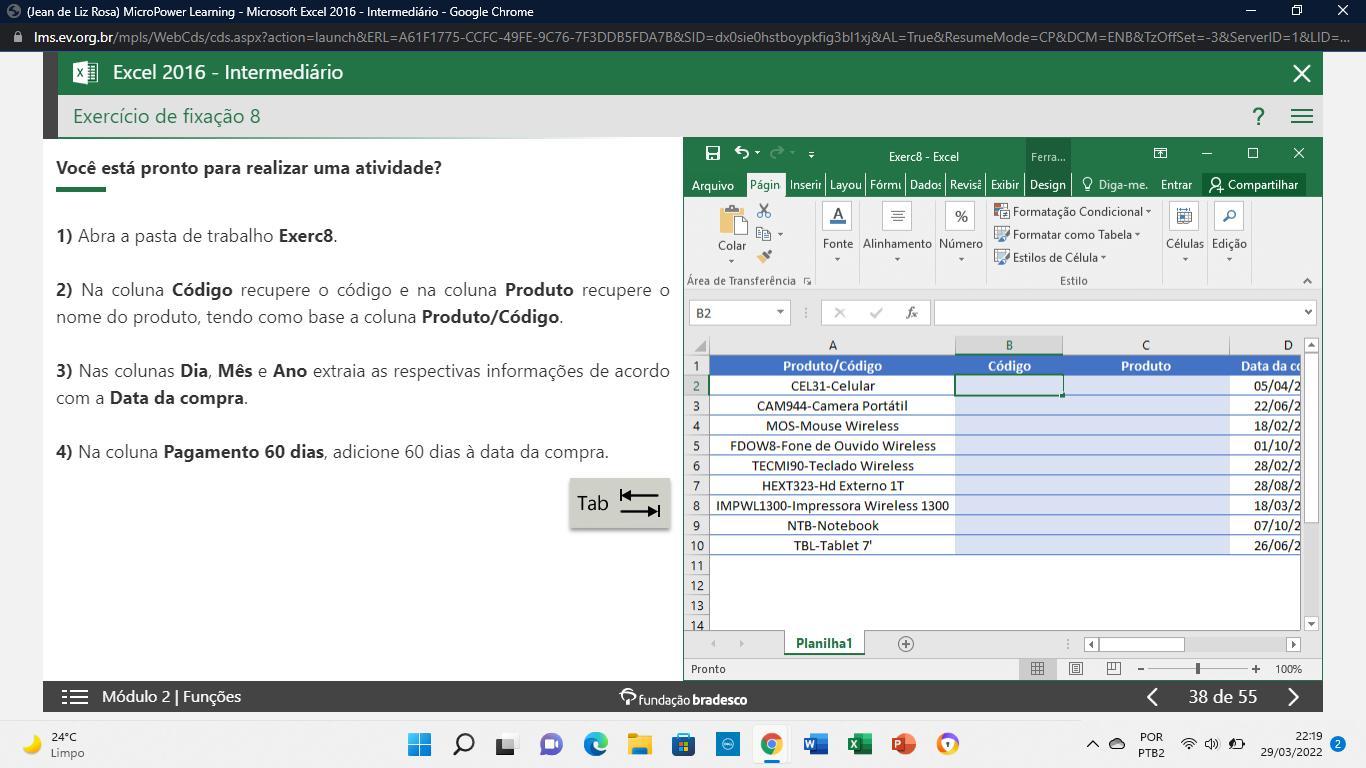Click the Undo arrow icon
Screen dimensions: 1366x768
click(x=742, y=153)
